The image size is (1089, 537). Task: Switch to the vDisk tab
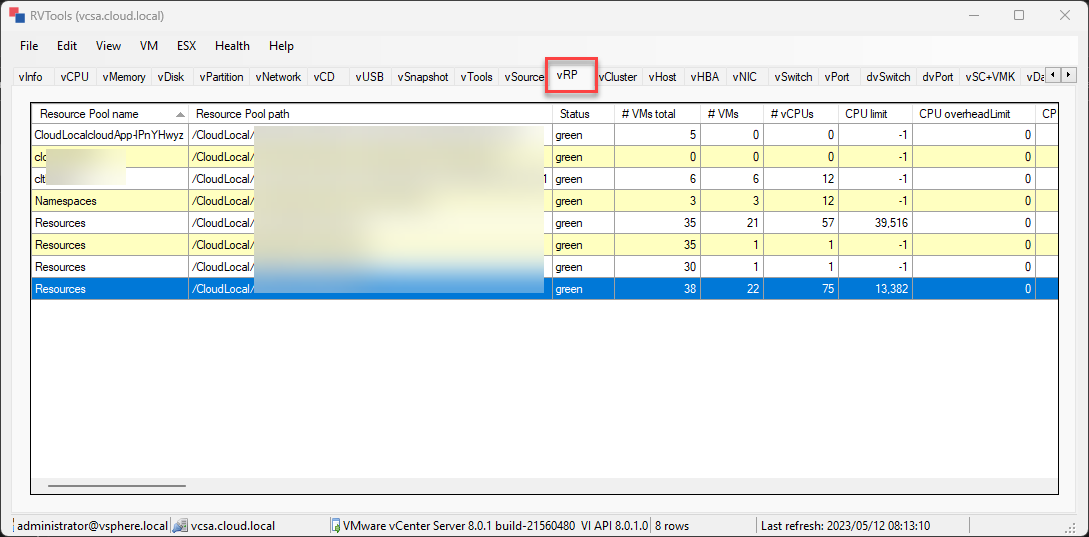tap(171, 77)
